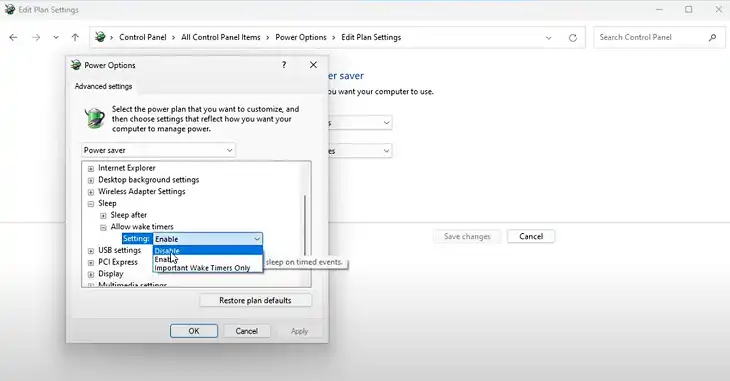Expand the PCI Express node
The width and height of the screenshot is (730, 381).
(x=91, y=262)
